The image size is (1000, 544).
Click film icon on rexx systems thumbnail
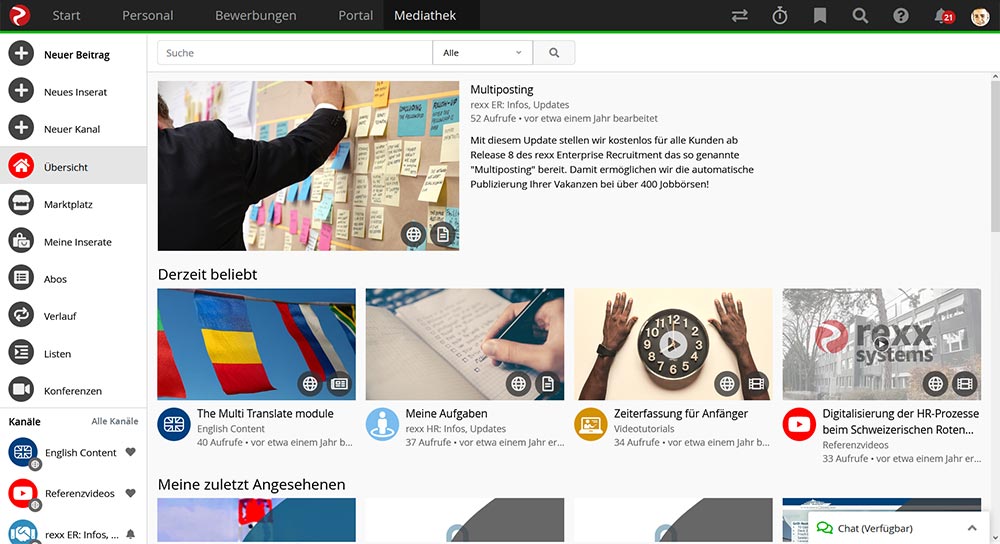[965, 384]
